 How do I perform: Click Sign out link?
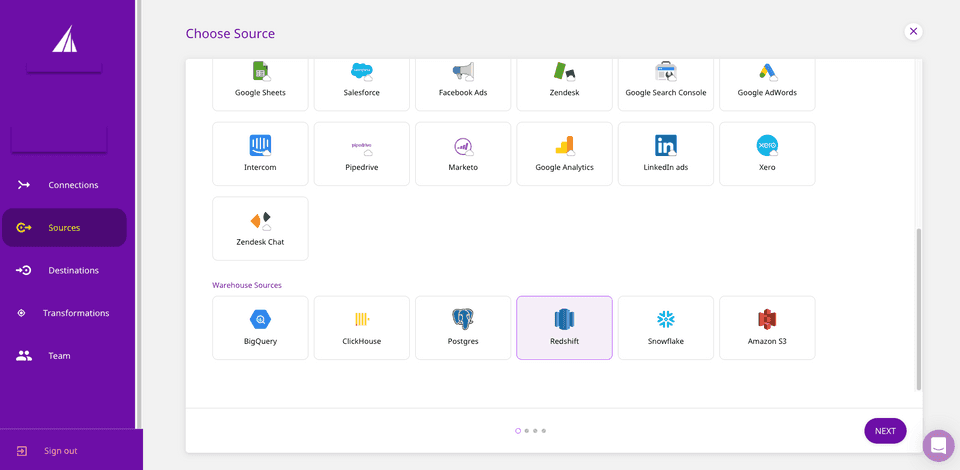[x=60, y=451]
